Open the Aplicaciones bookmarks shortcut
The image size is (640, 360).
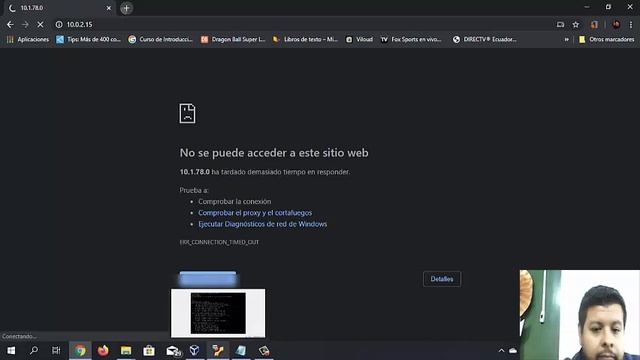[28, 40]
